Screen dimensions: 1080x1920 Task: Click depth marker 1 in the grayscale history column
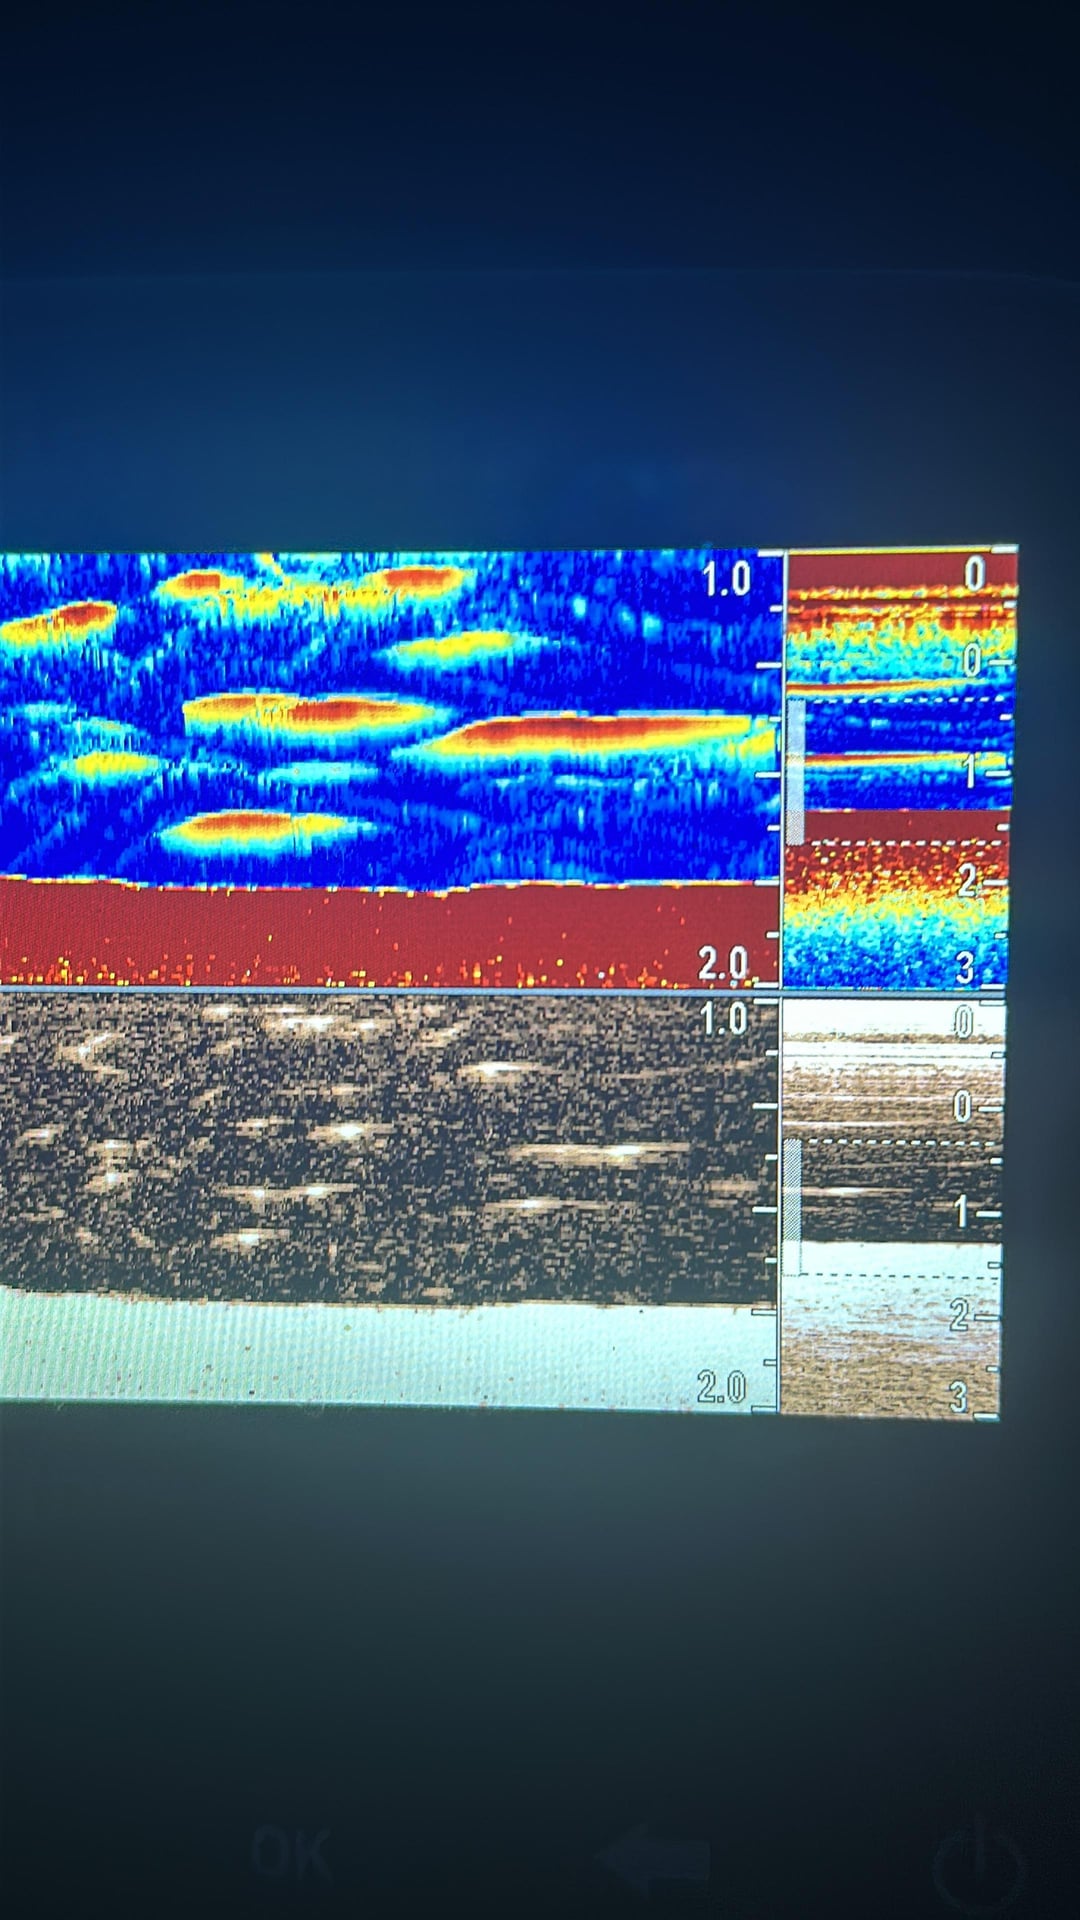[x=962, y=1213]
